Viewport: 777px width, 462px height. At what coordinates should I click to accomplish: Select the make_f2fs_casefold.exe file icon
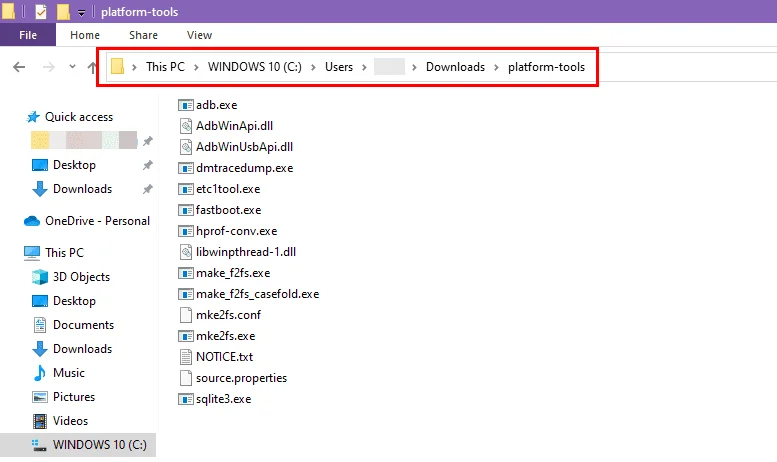185,294
